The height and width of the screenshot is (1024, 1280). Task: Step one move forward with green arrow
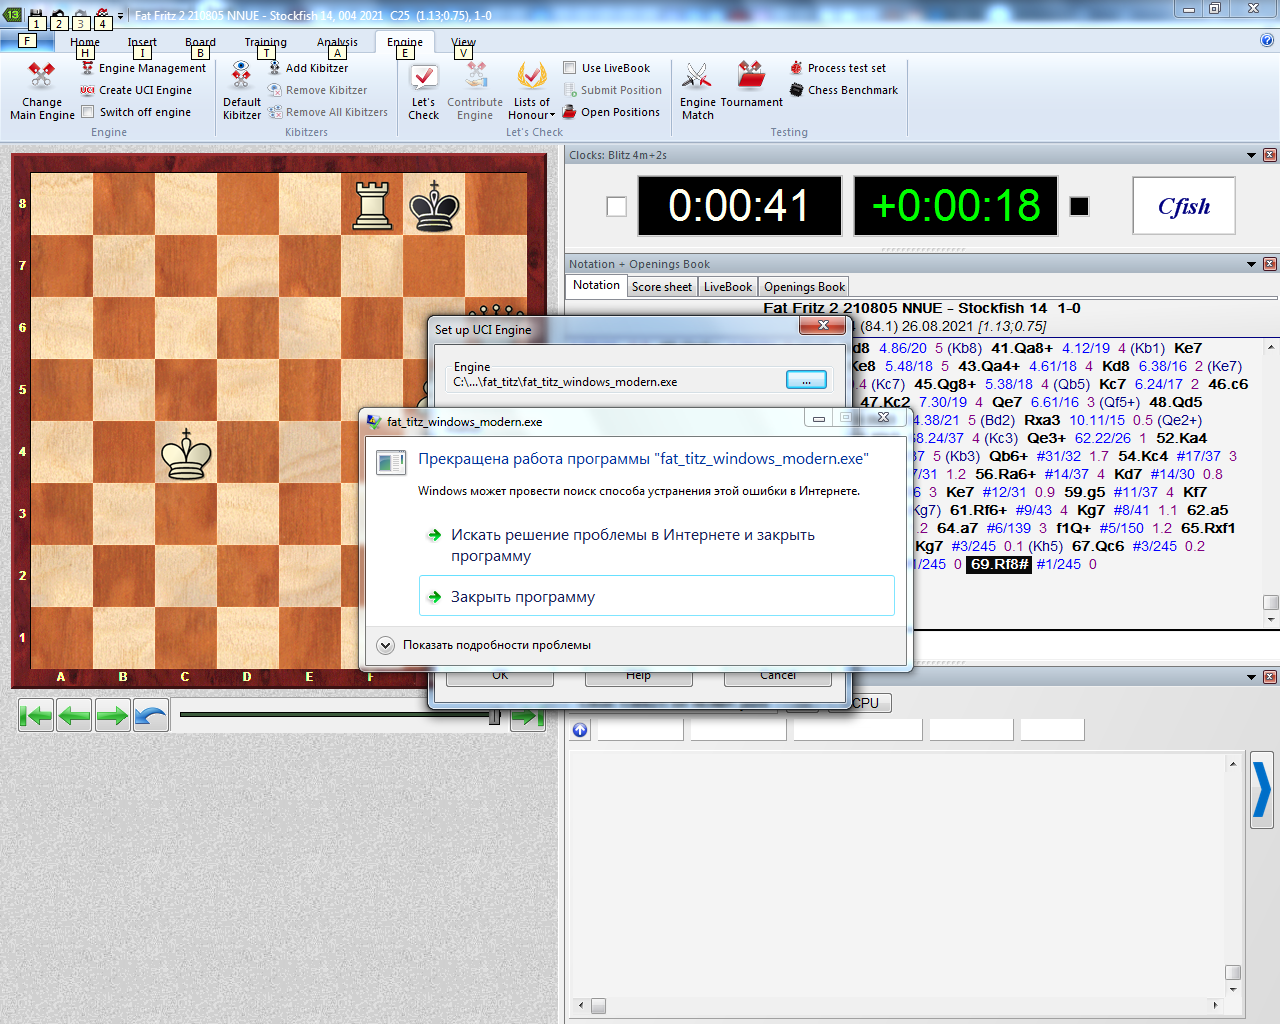[x=113, y=715]
